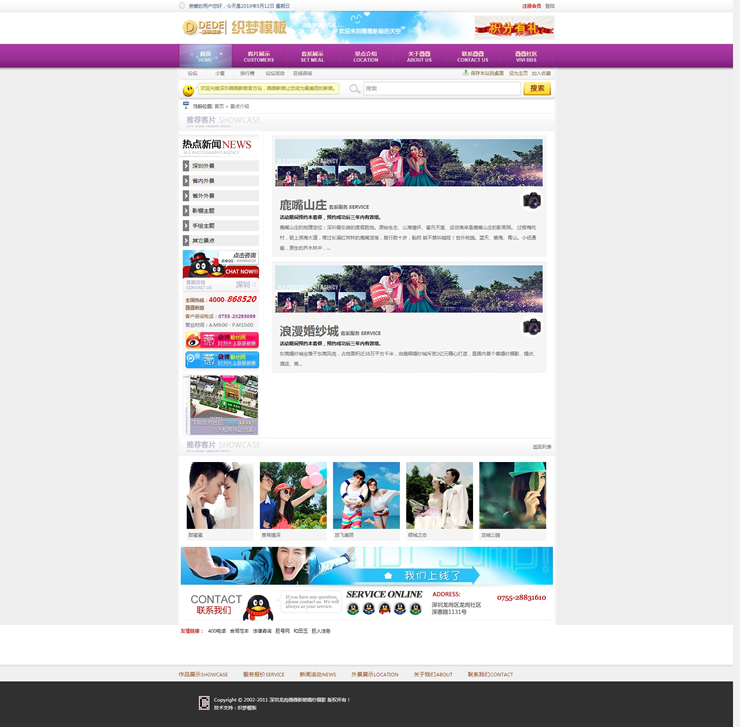Go to the CONTACT US navigation tab
Image resolution: width=740 pixels, height=727 pixels.
473,56
